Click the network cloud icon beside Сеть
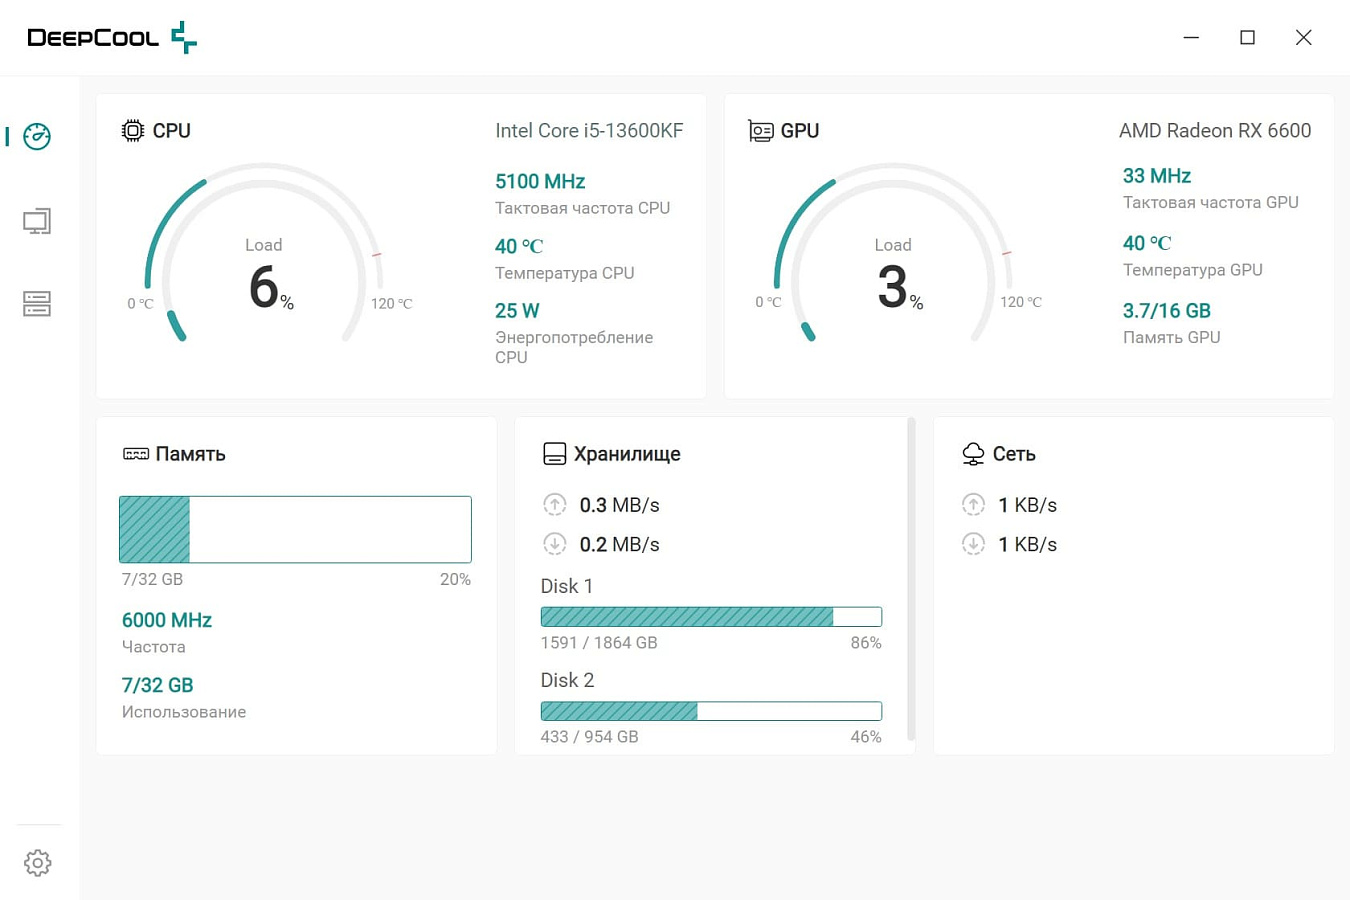Viewport: 1350px width, 900px height. coord(973,454)
